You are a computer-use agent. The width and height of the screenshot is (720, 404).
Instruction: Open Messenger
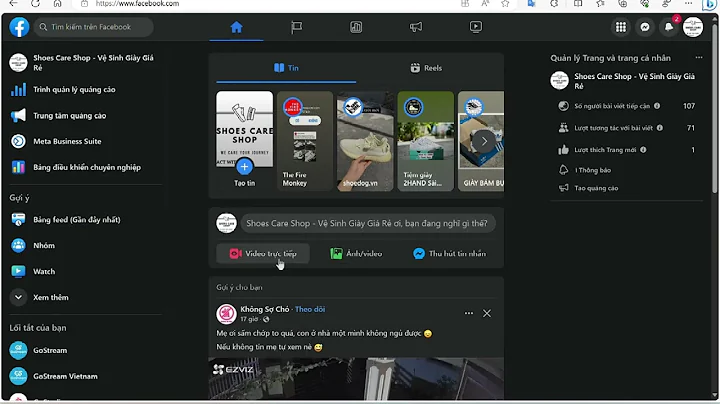645,28
